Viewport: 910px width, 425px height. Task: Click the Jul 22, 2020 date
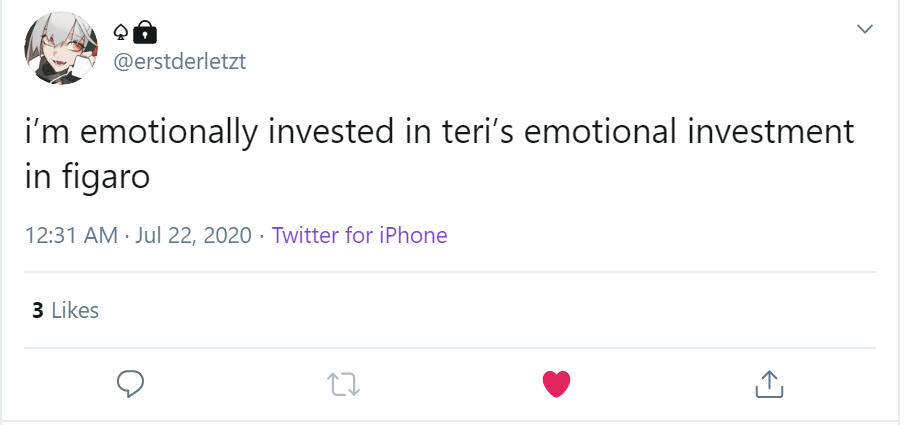coord(192,236)
